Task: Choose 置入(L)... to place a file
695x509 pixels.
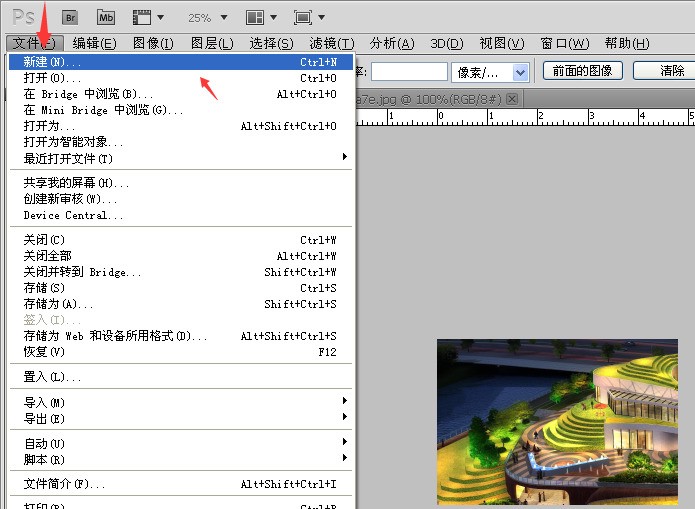Action: pos(181,377)
